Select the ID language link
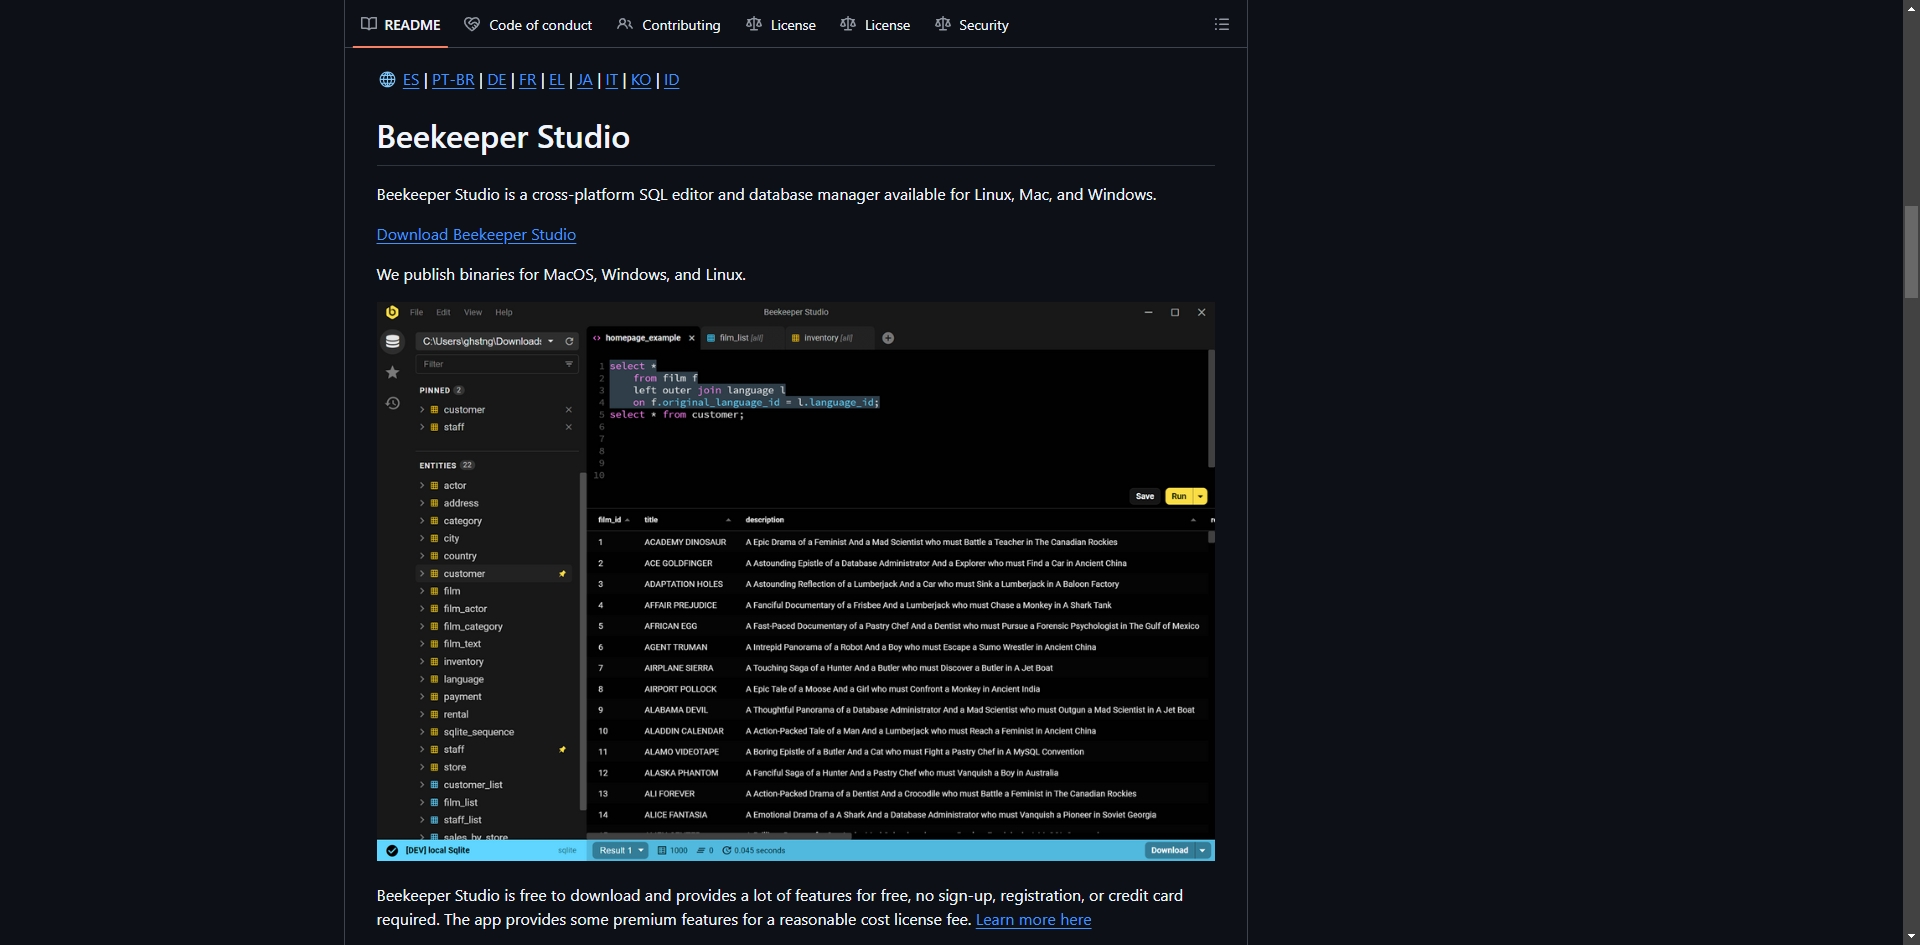This screenshot has width=1920, height=945. [x=672, y=80]
